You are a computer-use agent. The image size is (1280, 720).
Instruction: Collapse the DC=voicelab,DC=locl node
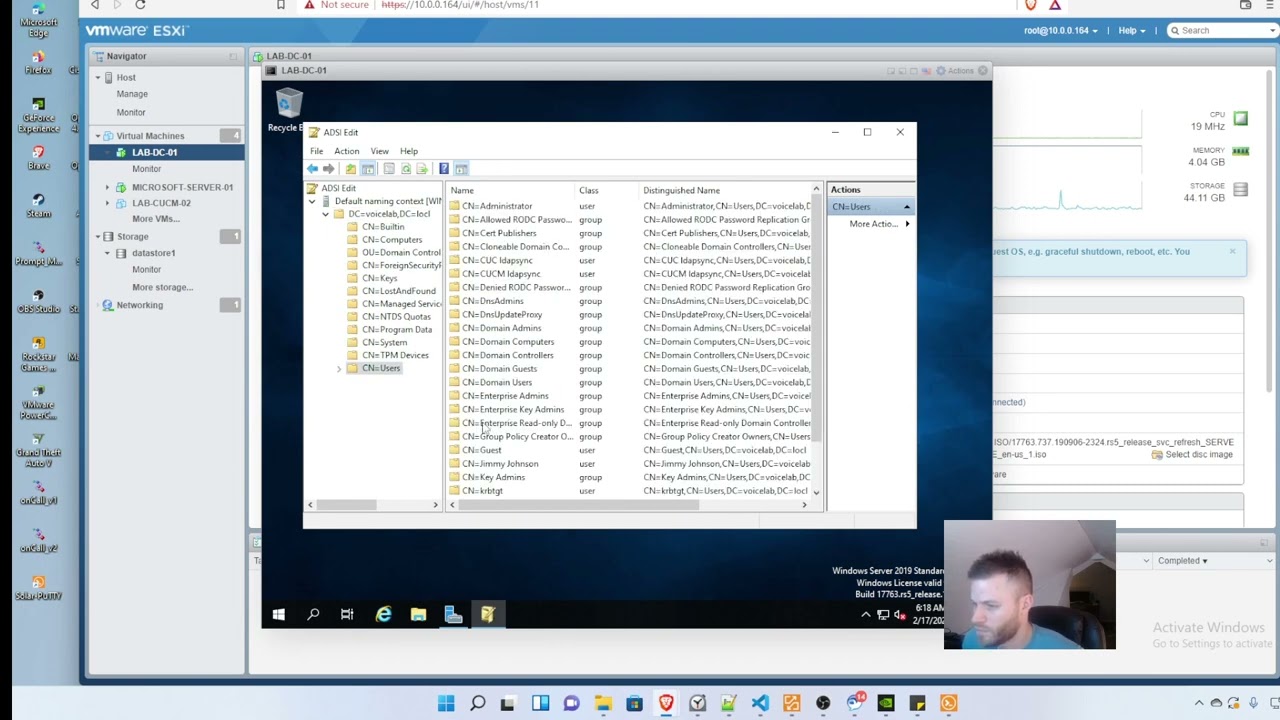(x=325, y=214)
